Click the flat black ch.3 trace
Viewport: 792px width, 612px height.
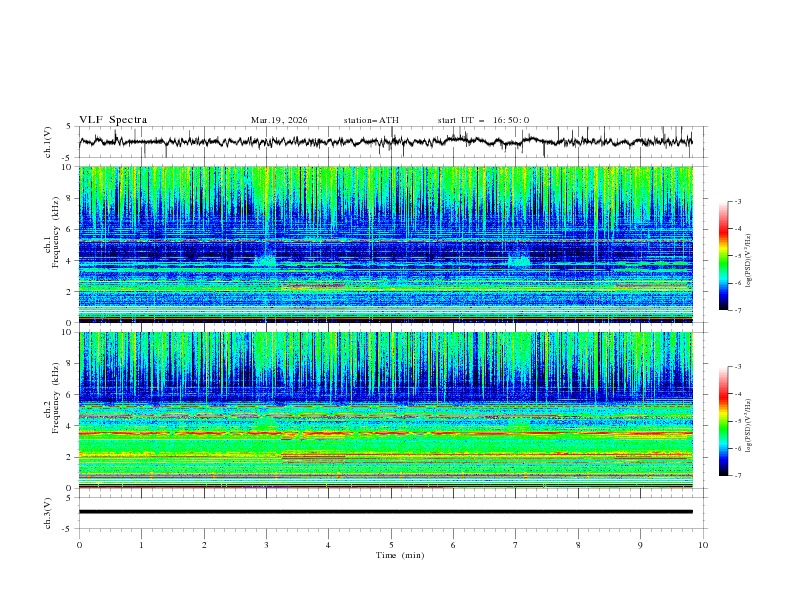tap(386, 512)
